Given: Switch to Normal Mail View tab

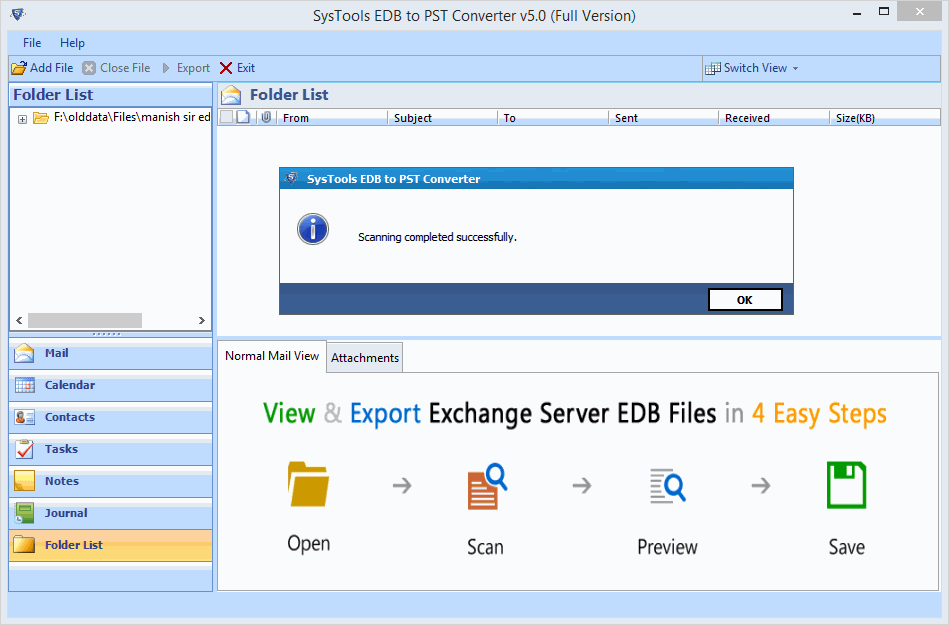Looking at the screenshot, I should (272, 356).
